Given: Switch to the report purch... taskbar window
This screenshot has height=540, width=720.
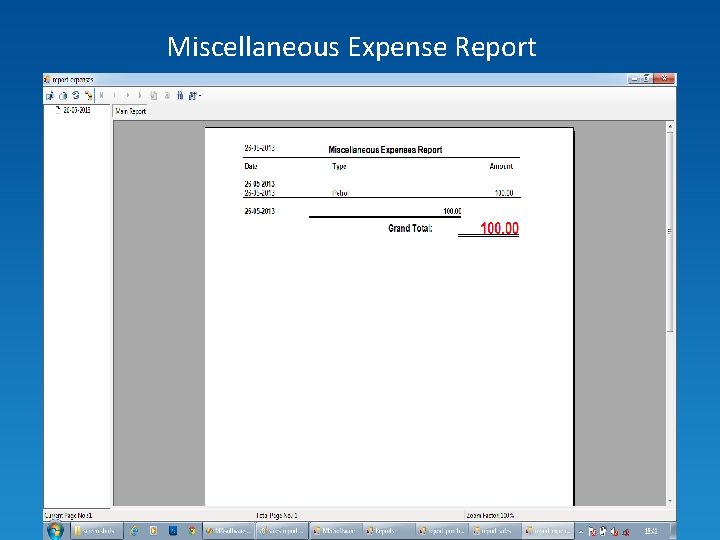Looking at the screenshot, I should [x=442, y=531].
